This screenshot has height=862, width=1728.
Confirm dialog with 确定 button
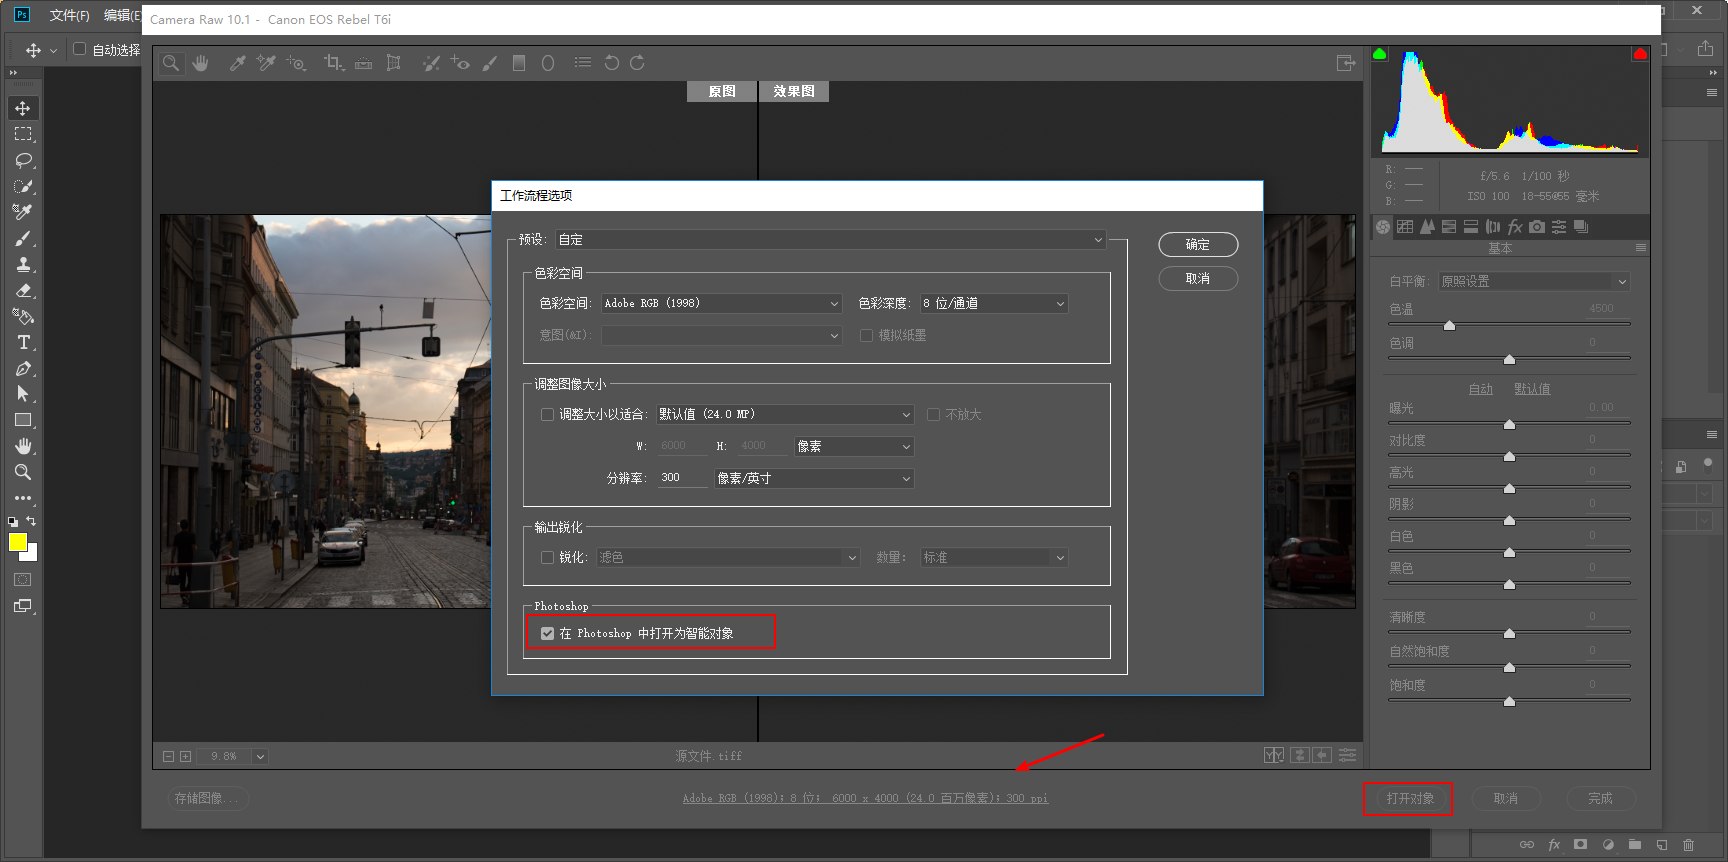(x=1198, y=245)
